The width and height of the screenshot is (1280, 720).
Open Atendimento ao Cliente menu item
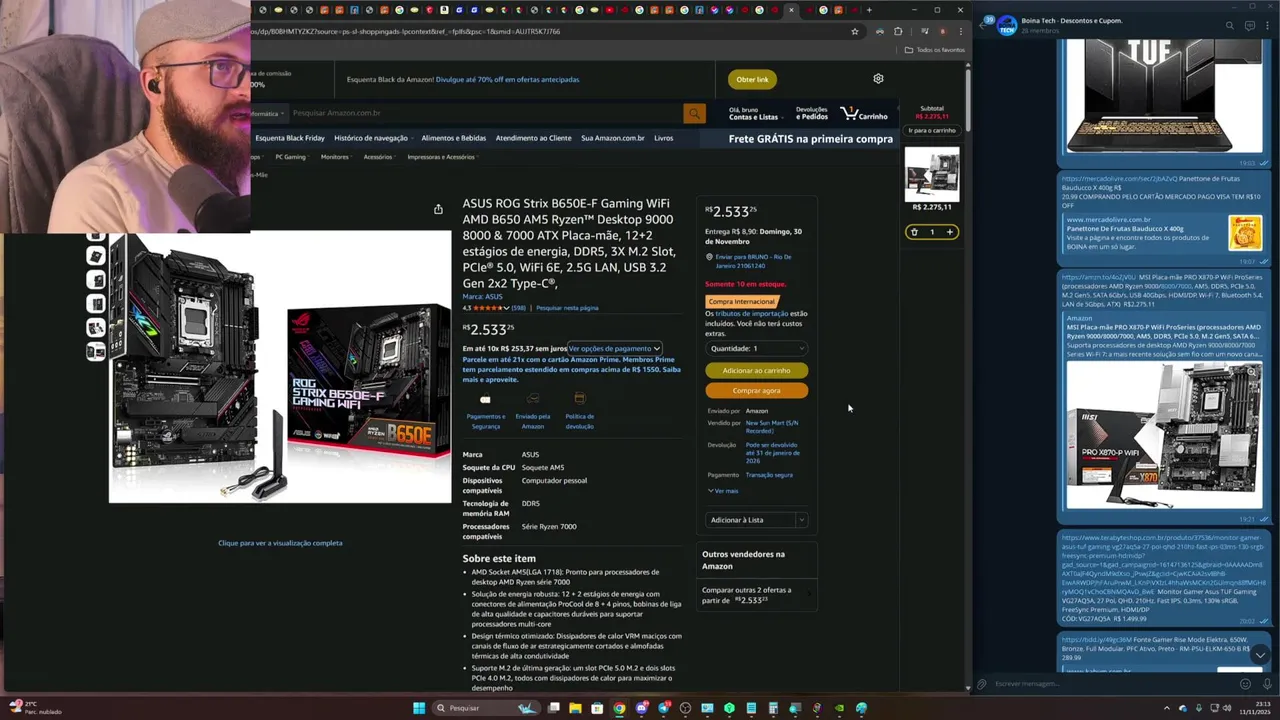pyautogui.click(x=534, y=138)
